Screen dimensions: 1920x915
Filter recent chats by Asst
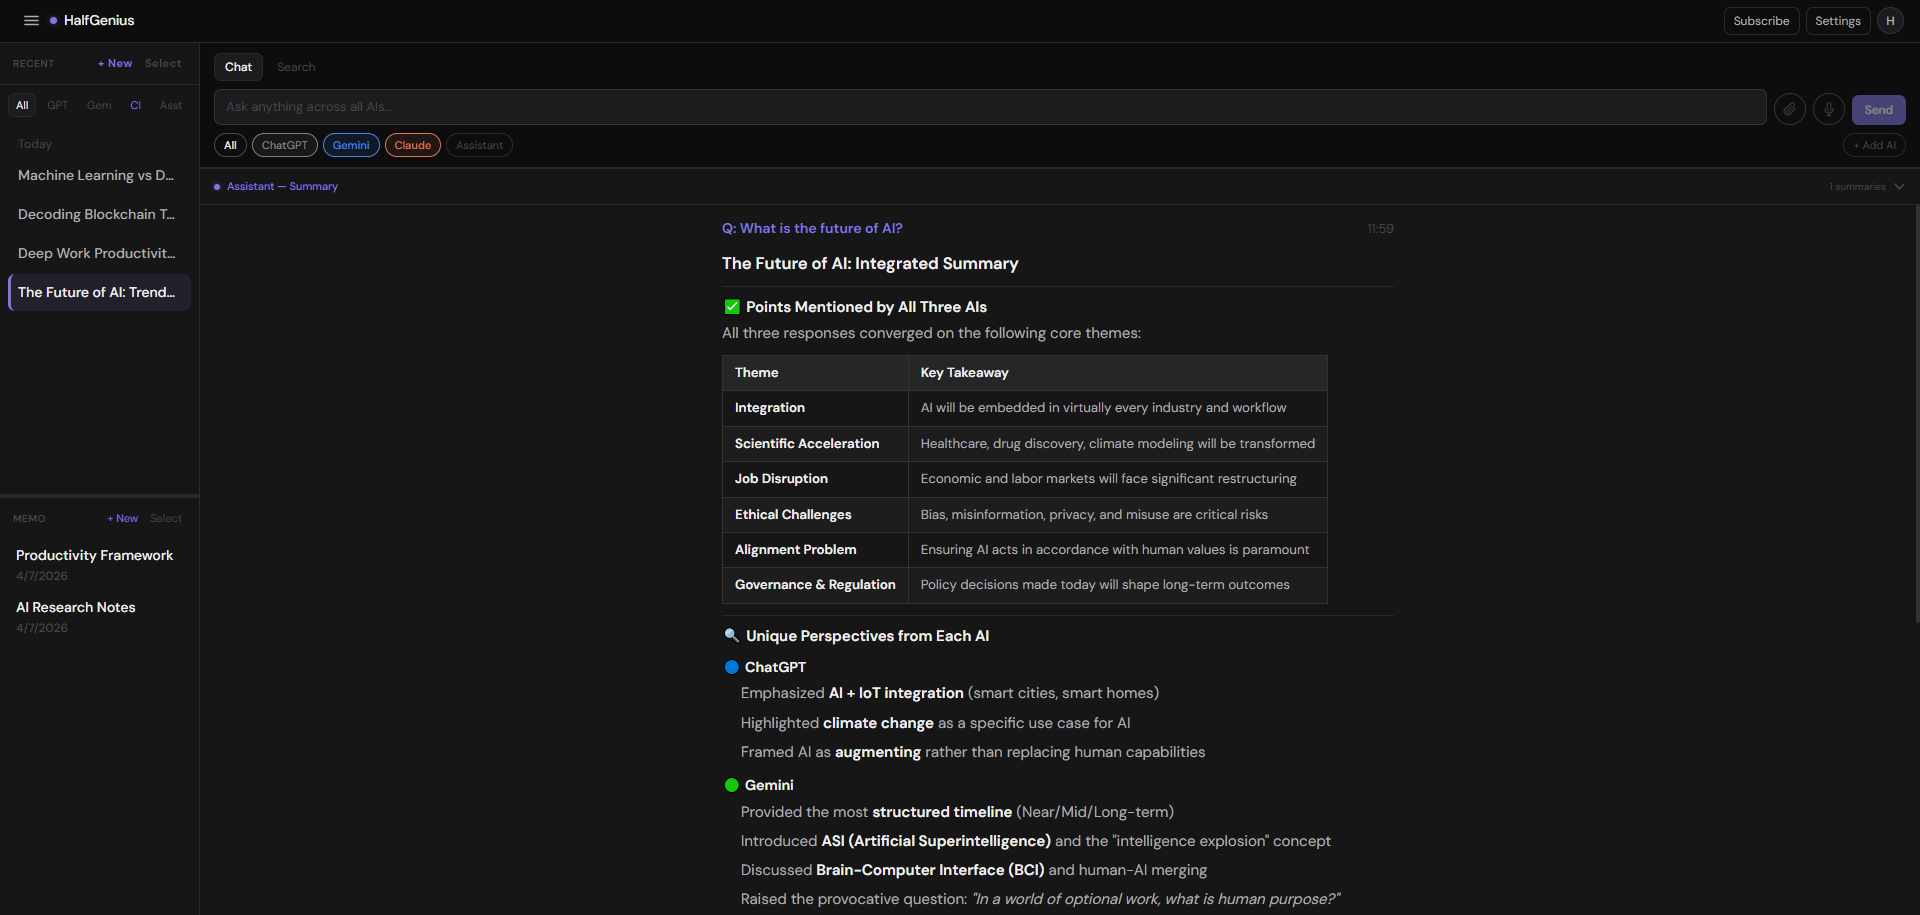point(171,105)
